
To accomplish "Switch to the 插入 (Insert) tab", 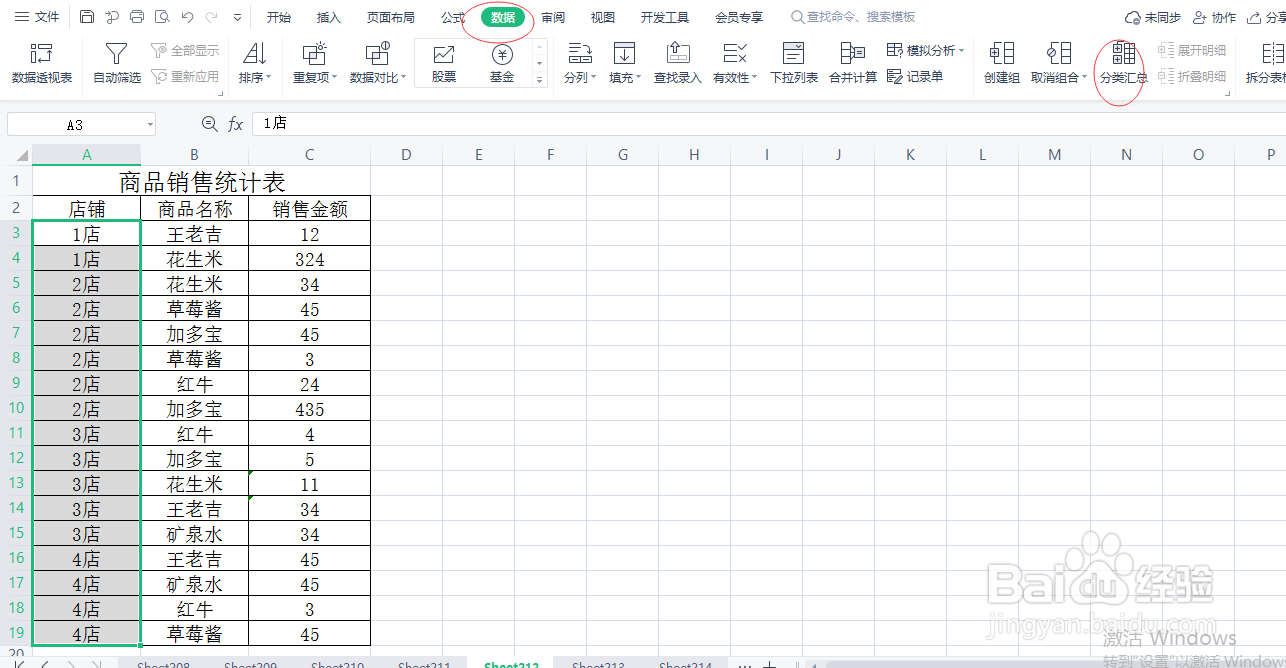I will tap(329, 18).
